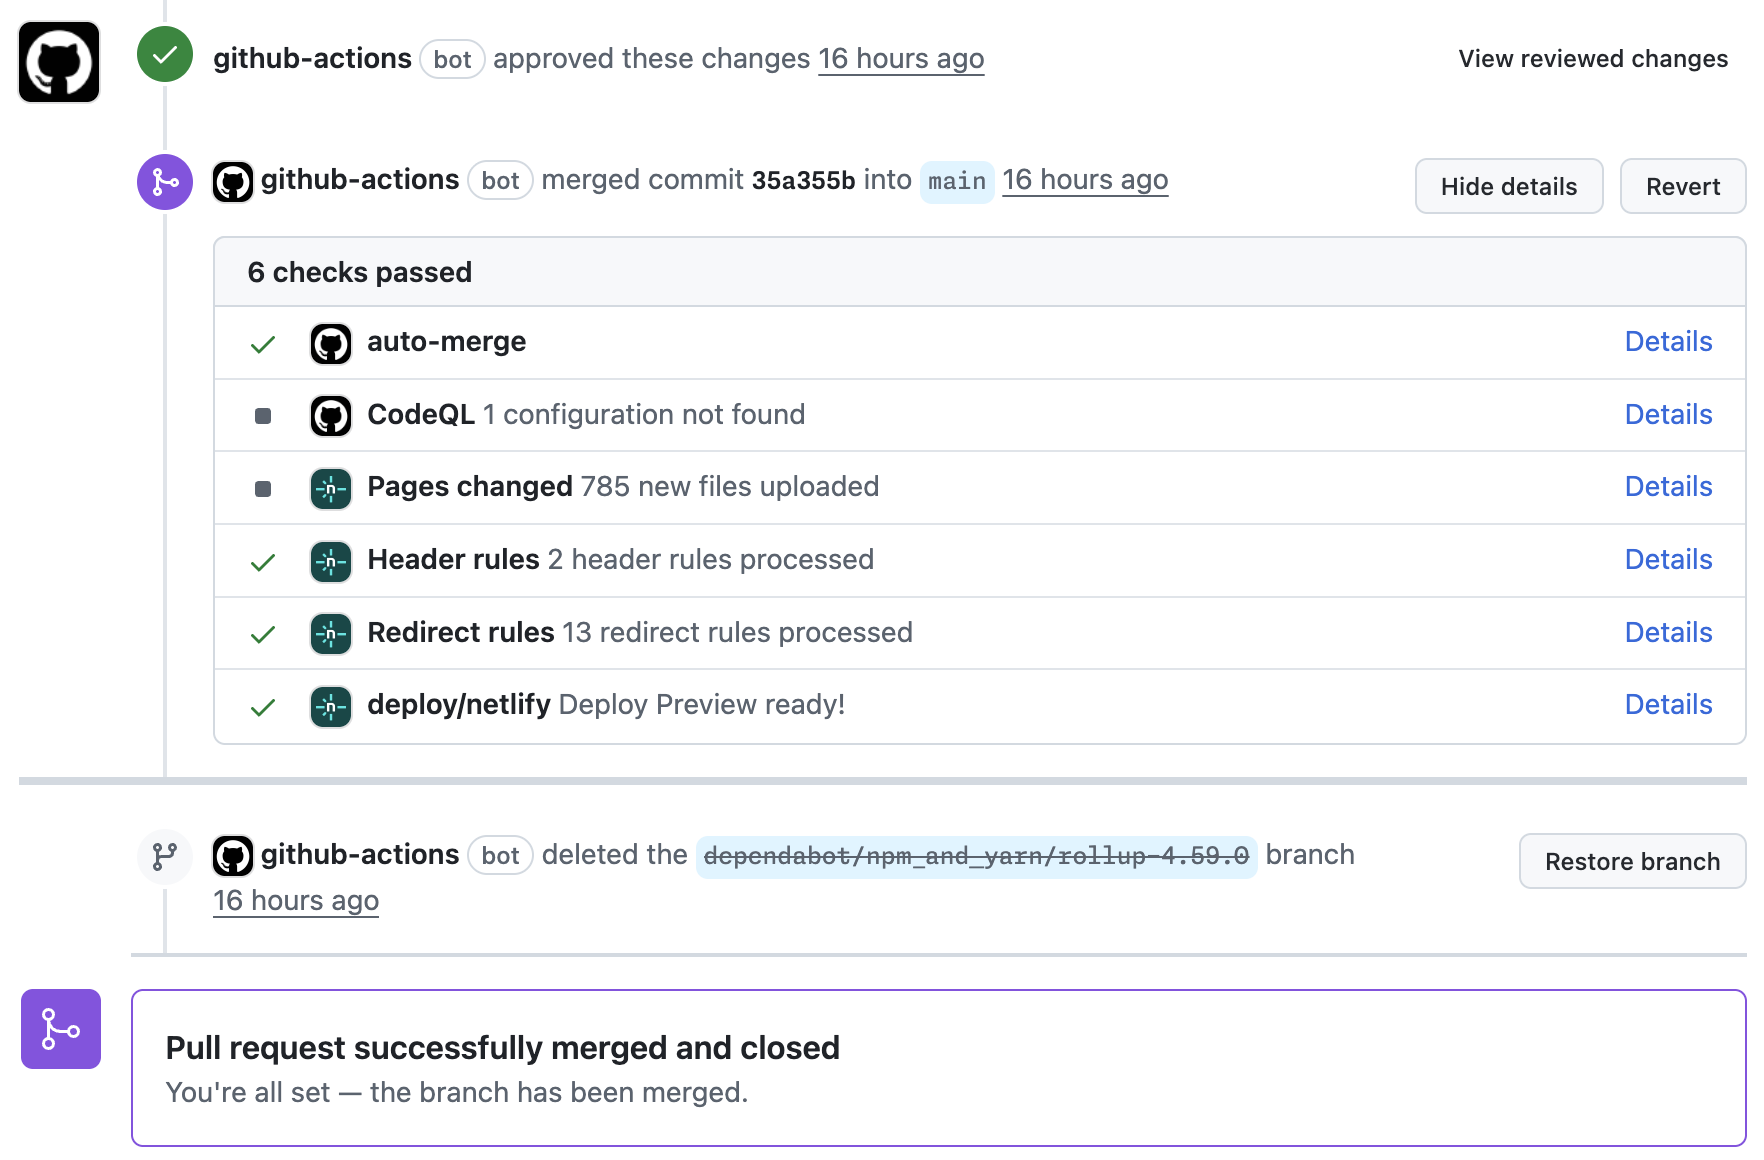Click the purple merge icon near the closed notice

pyautogui.click(x=60, y=1029)
